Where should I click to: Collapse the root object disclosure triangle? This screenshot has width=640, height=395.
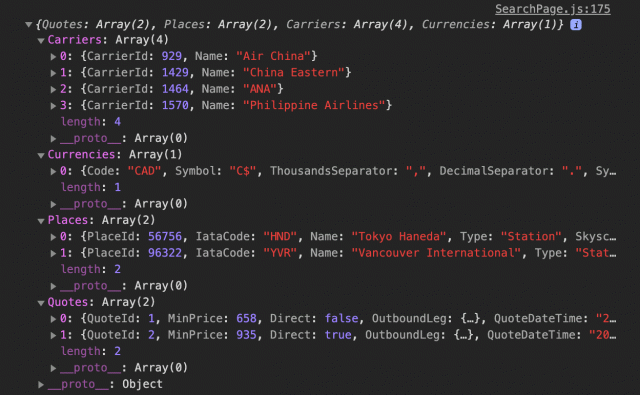pos(29,24)
